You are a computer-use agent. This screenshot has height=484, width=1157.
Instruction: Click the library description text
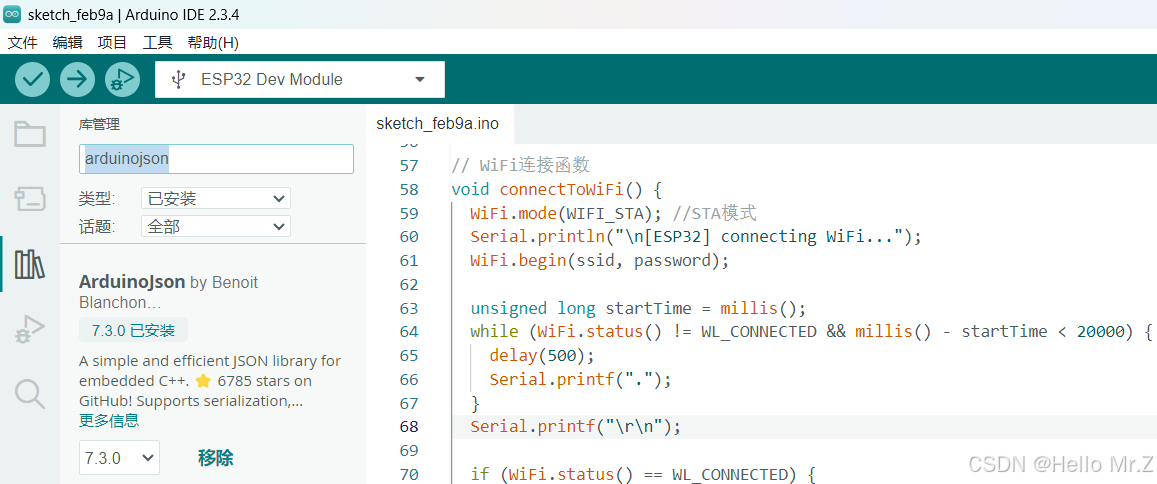[x=210, y=381]
